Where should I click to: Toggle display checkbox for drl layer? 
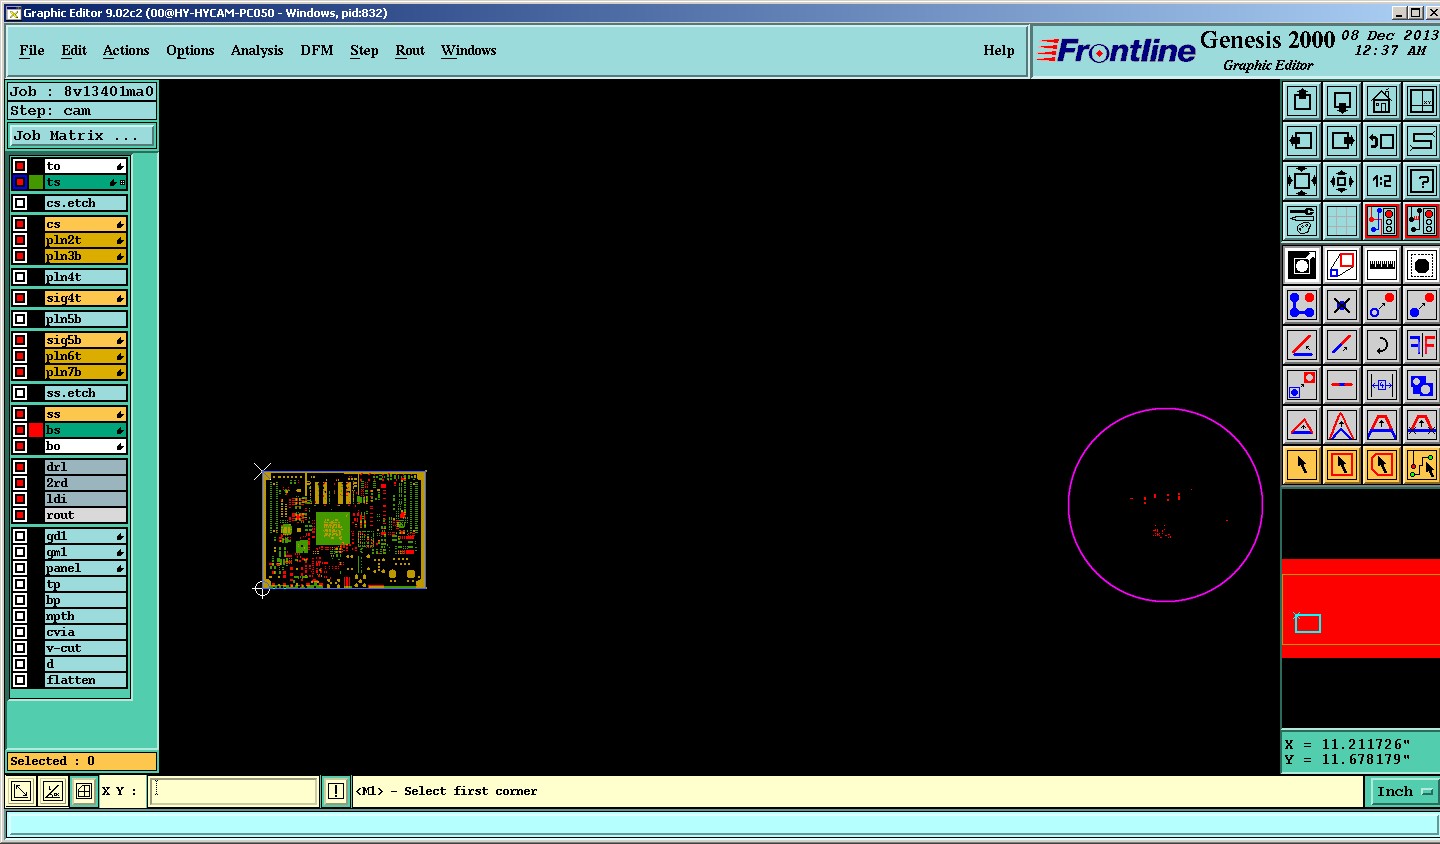click(20, 467)
